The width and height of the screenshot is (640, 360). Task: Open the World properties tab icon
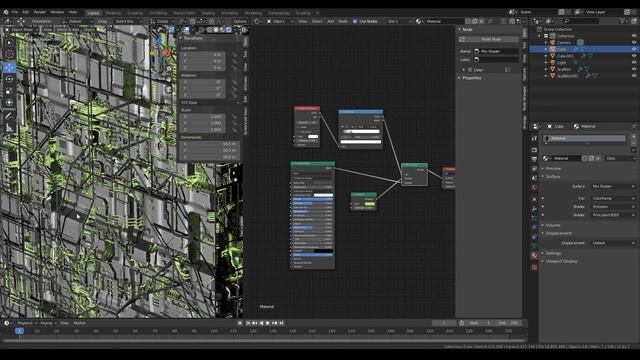pos(534,187)
